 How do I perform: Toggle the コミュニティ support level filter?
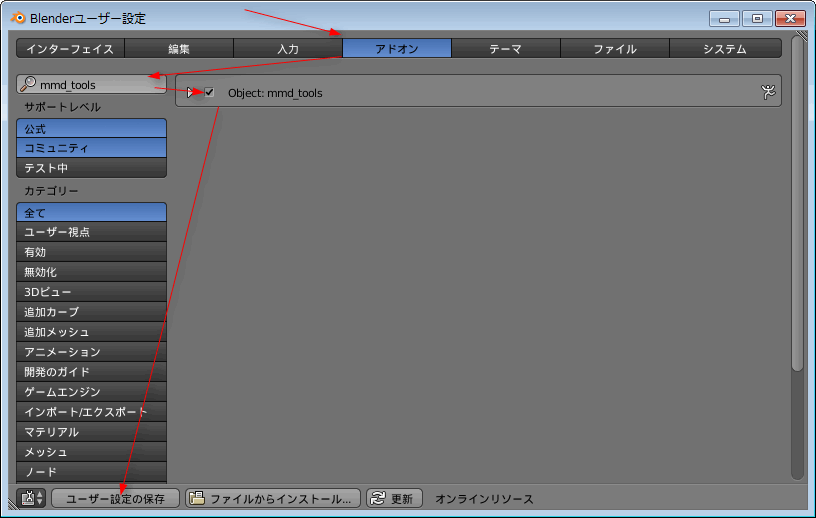pyautogui.click(x=92, y=148)
